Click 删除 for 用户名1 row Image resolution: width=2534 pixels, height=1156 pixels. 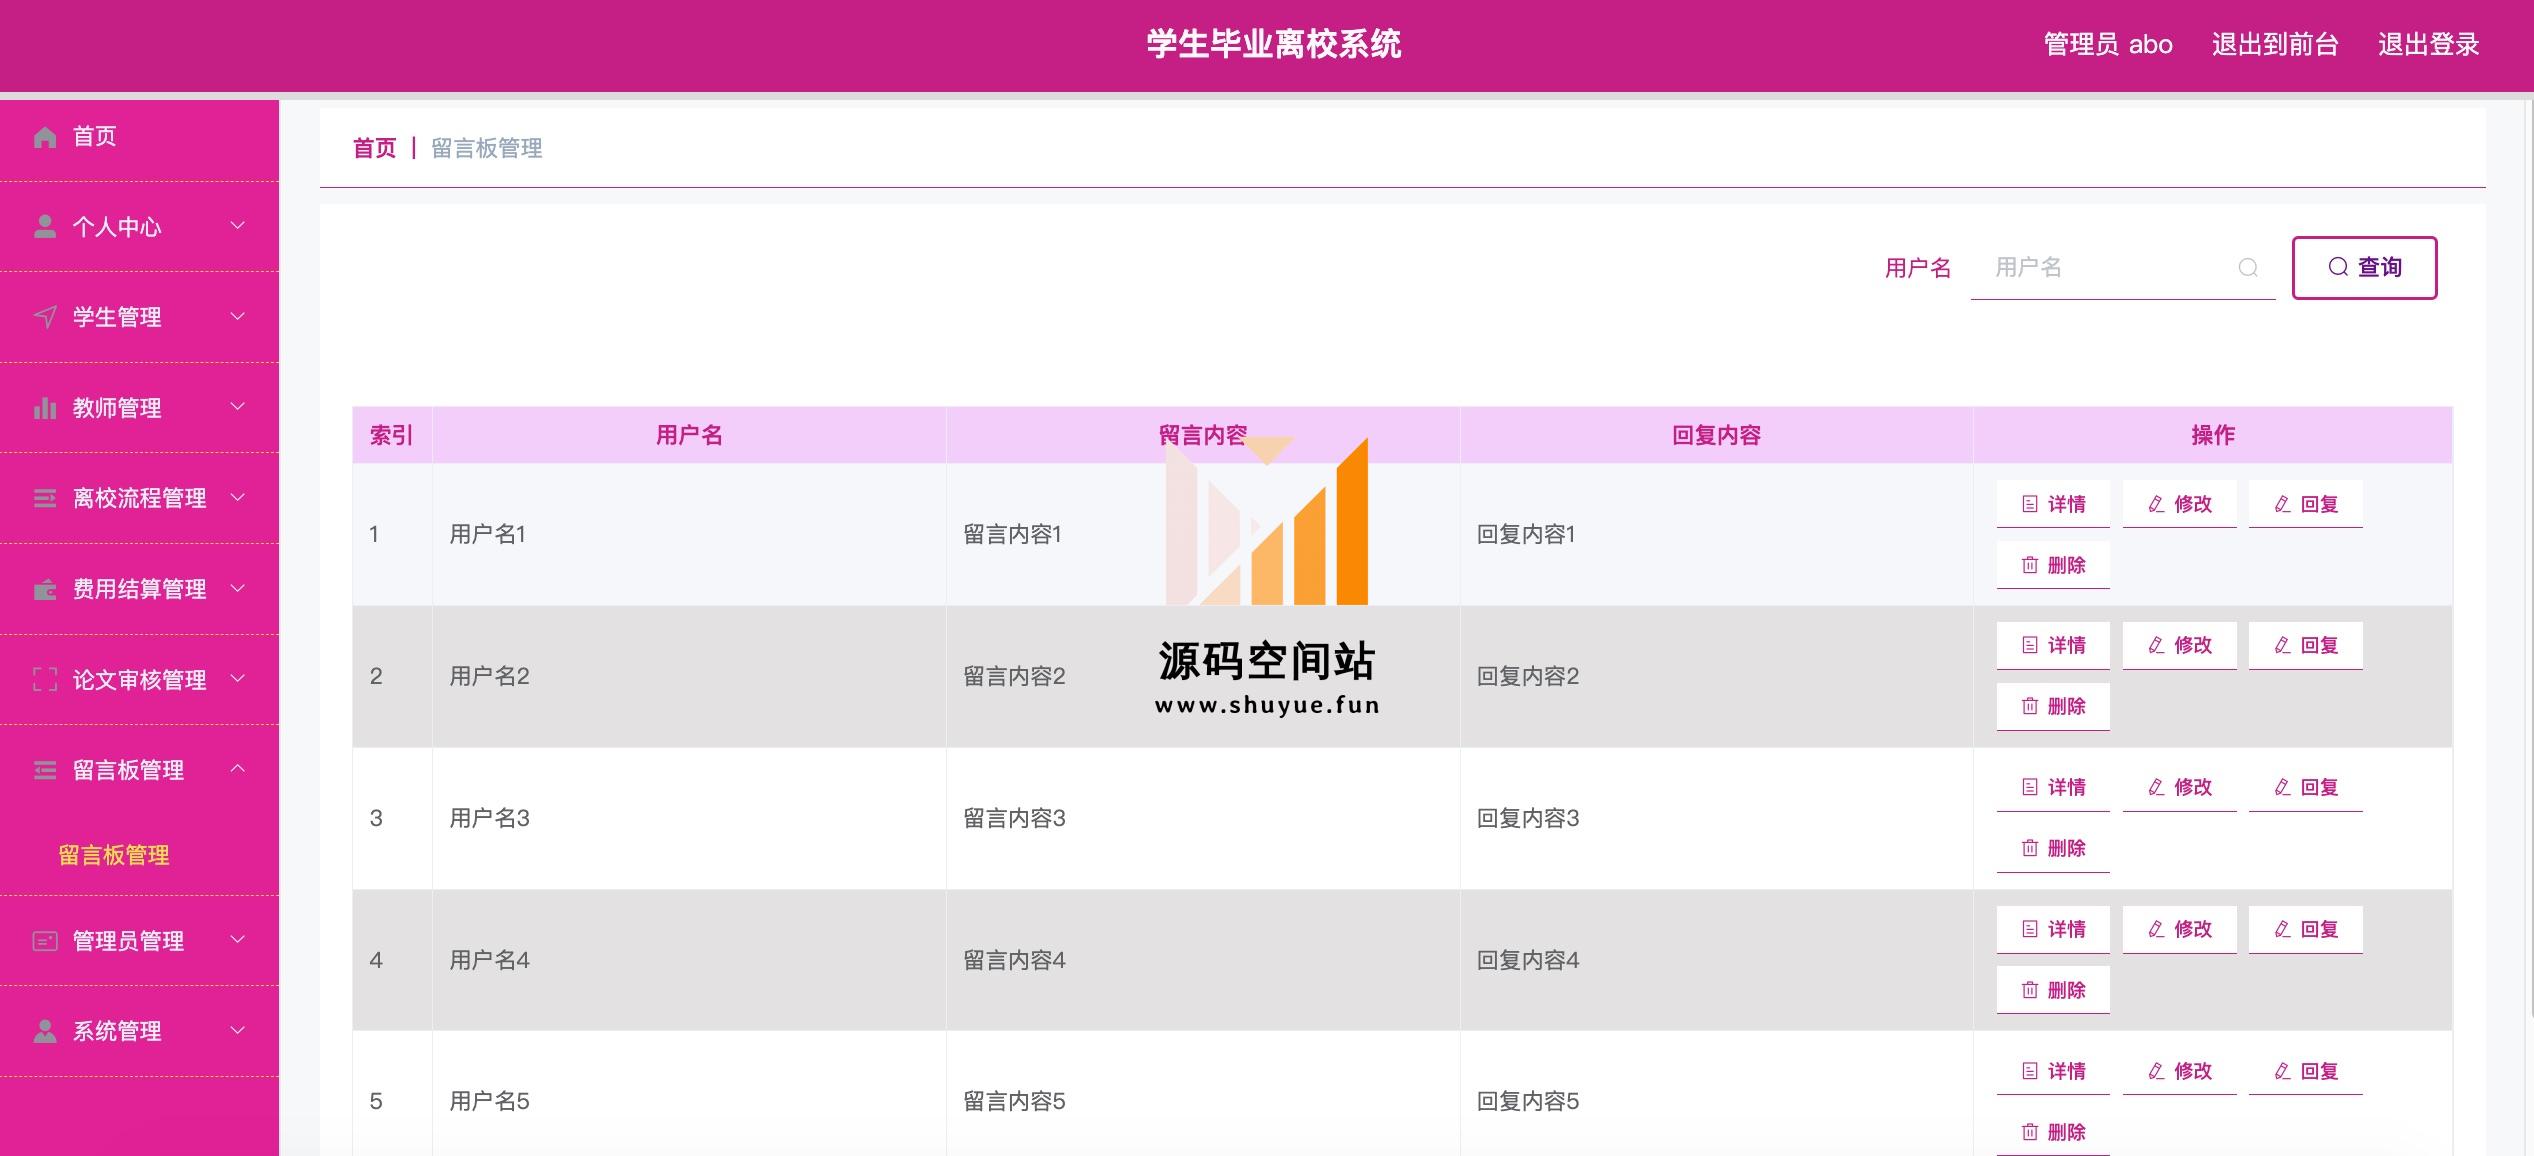(x=2053, y=565)
